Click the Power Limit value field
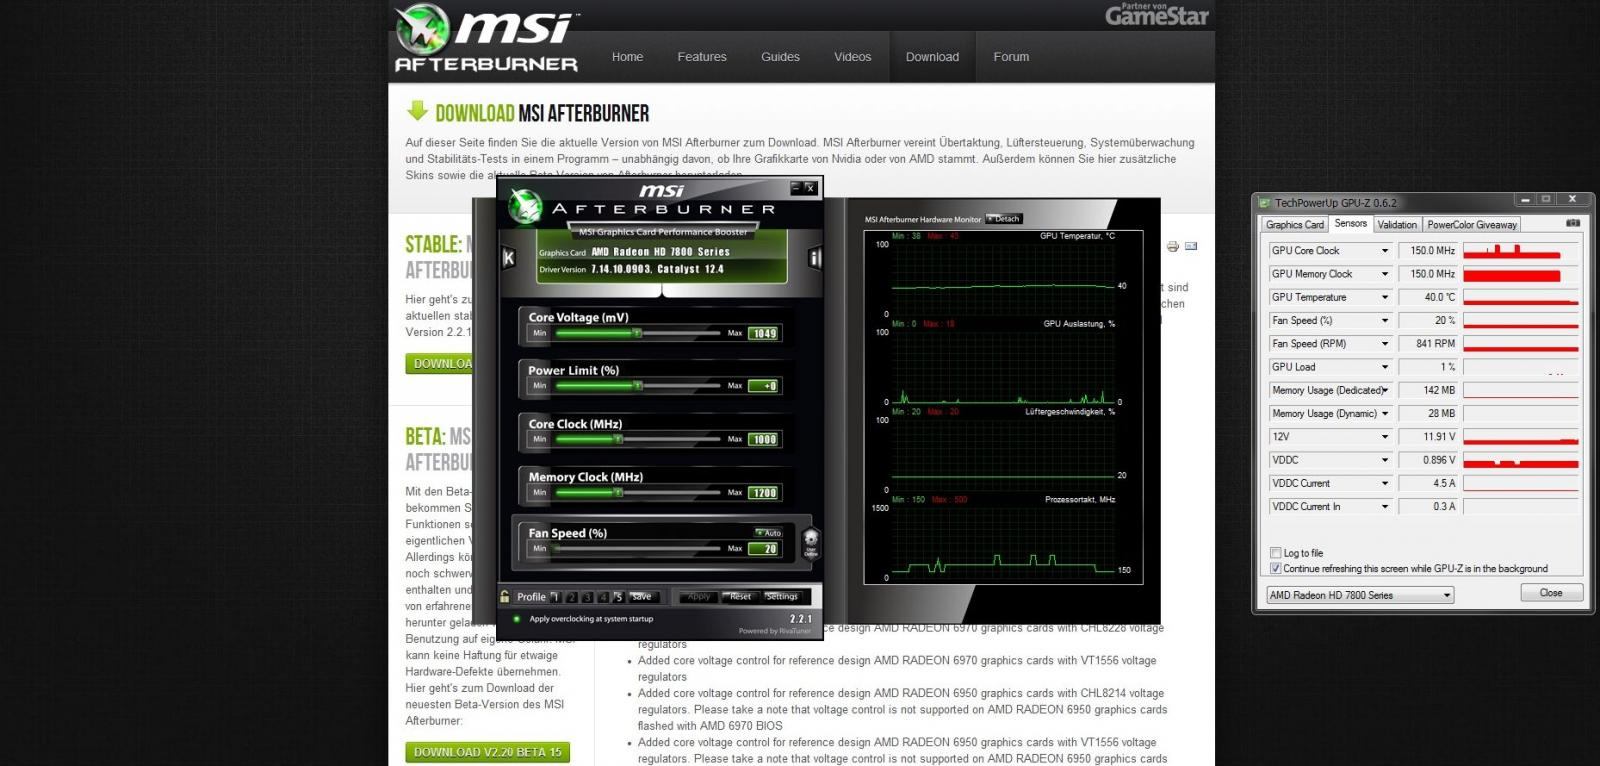Screen dimensions: 1600x766 pyautogui.click(x=764, y=386)
